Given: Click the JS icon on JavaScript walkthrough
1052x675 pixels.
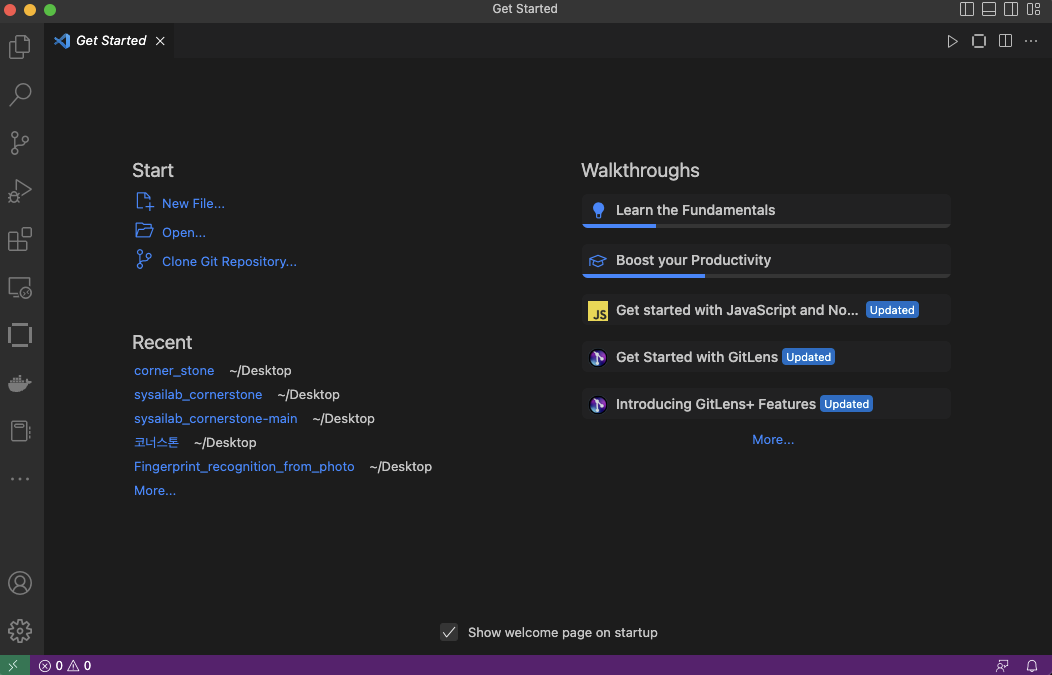Looking at the screenshot, I should tap(598, 311).
